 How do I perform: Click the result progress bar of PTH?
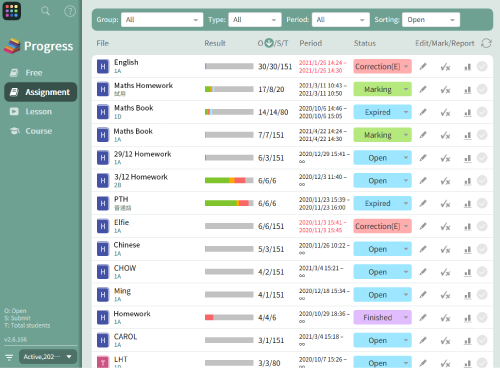pos(229,203)
